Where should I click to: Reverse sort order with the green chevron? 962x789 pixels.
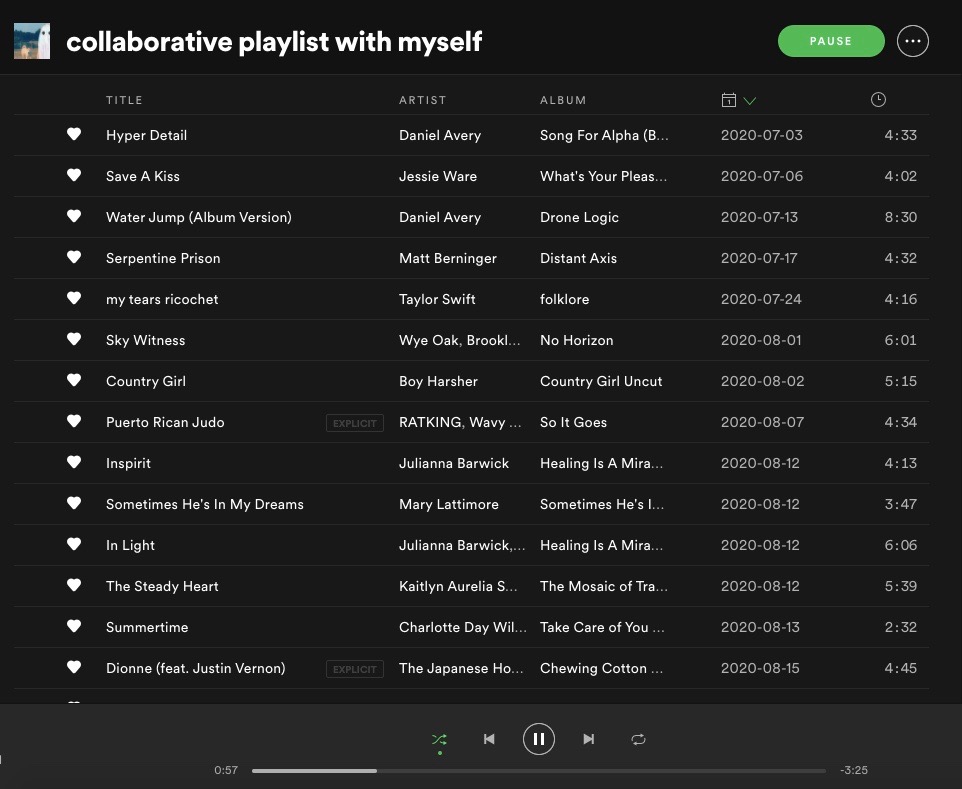click(750, 100)
